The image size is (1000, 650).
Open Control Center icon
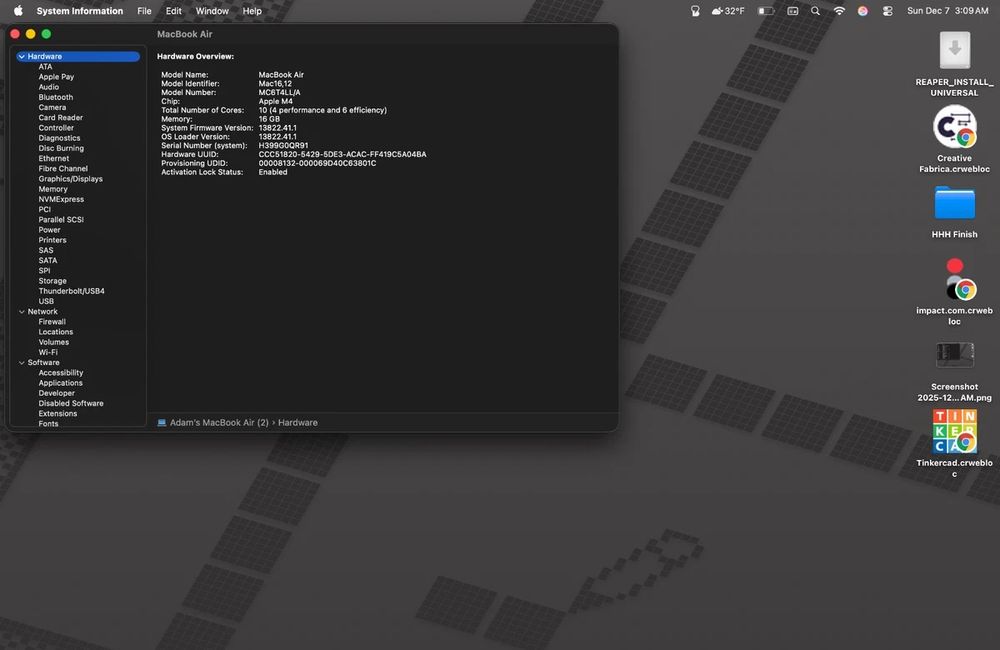pyautogui.click(x=887, y=11)
